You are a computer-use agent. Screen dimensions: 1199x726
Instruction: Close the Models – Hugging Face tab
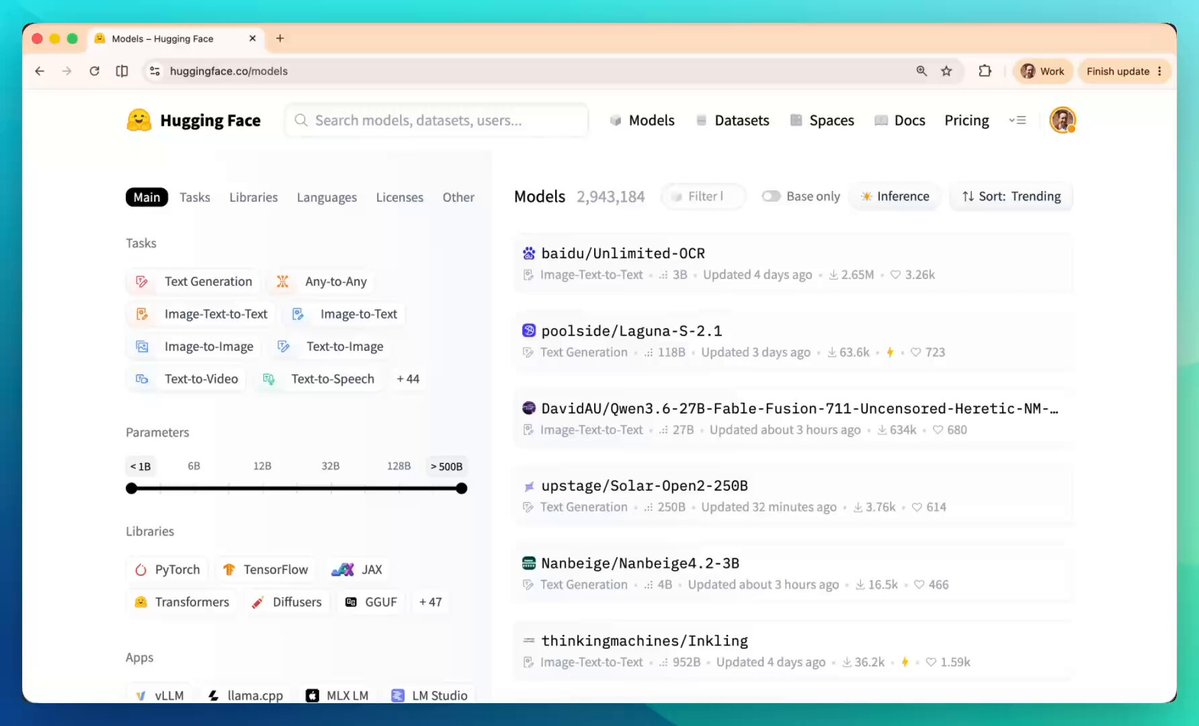[252, 38]
